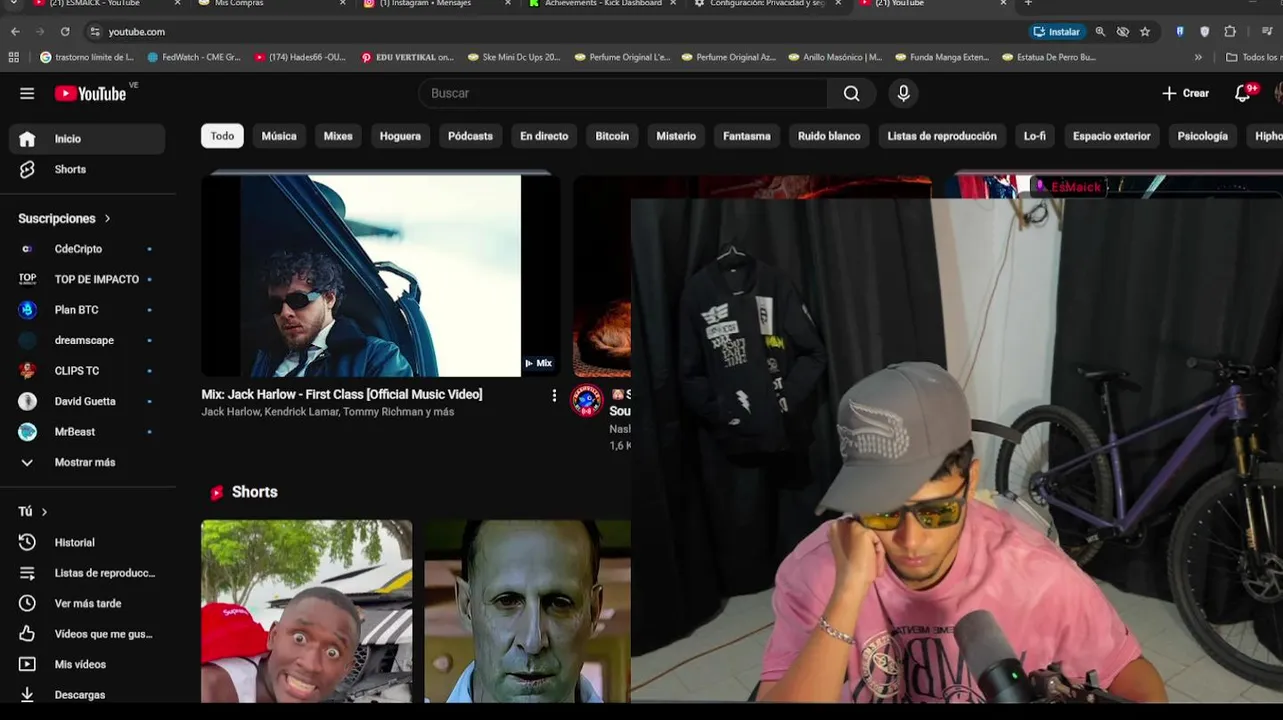Expand the Suscripciones section chevron
The width and height of the screenshot is (1283, 720).
pyautogui.click(x=107, y=218)
